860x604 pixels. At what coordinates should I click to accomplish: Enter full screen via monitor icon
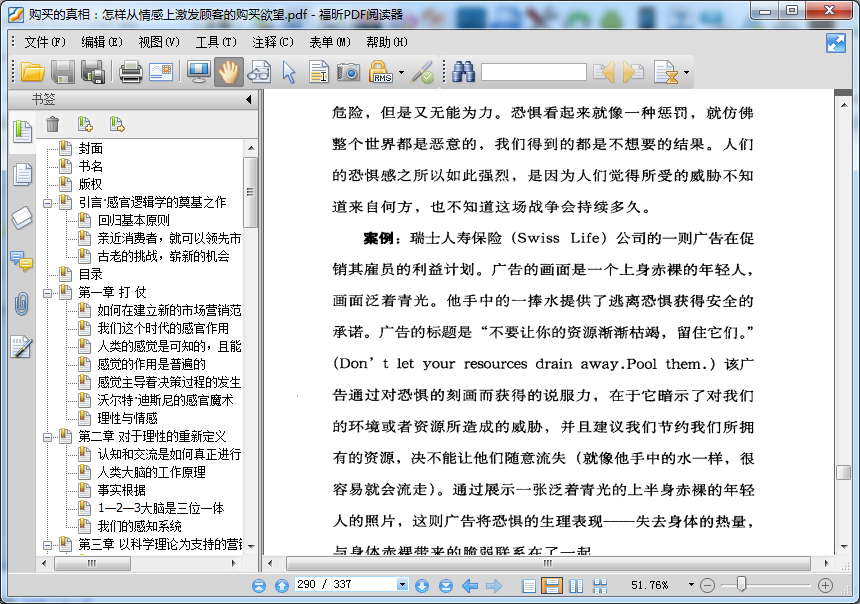click(198, 72)
